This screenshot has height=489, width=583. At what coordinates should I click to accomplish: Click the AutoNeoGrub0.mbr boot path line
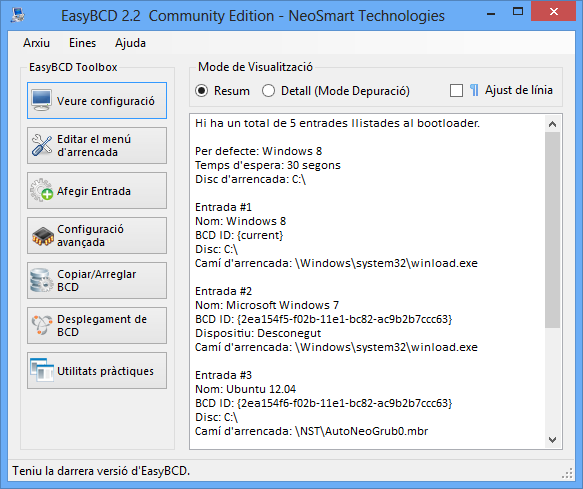click(312, 431)
